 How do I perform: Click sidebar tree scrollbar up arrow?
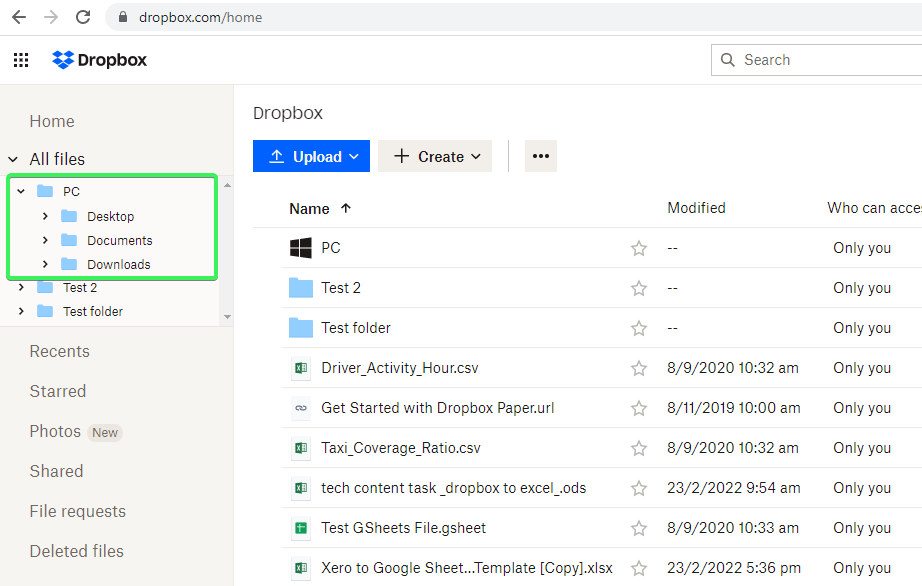[x=227, y=185]
